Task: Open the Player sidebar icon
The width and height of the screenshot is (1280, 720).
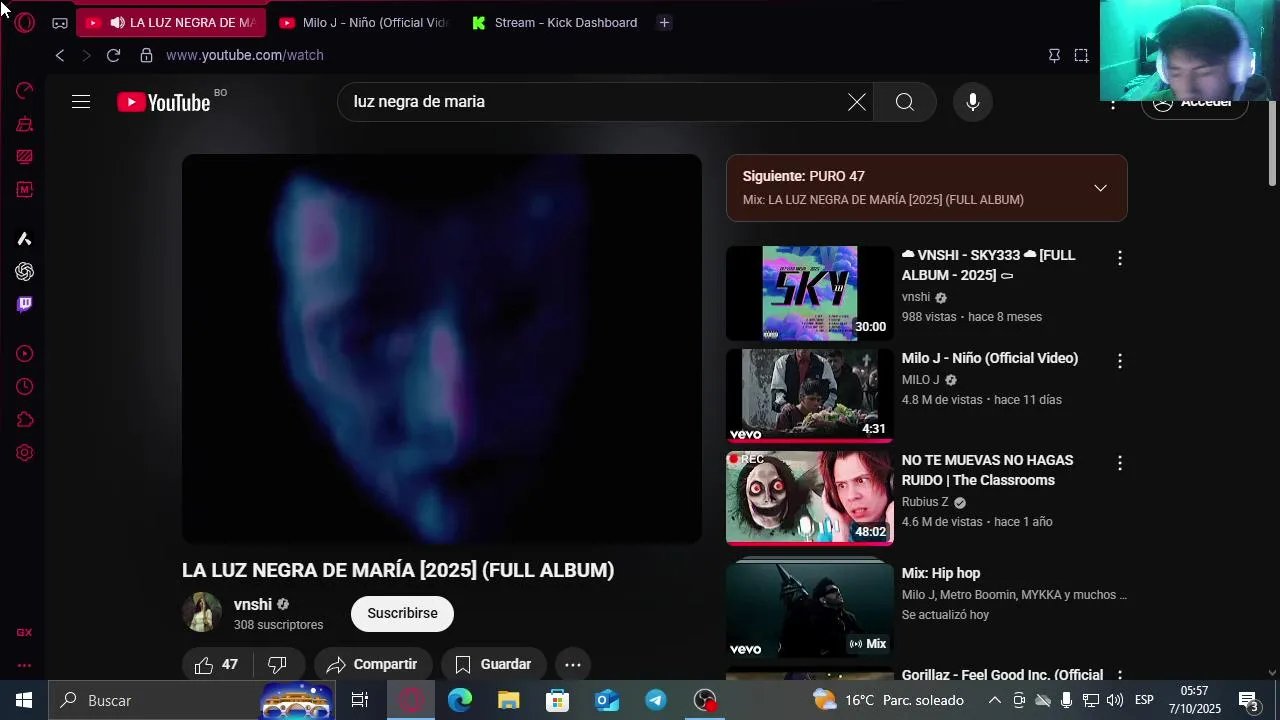Action: coord(25,354)
